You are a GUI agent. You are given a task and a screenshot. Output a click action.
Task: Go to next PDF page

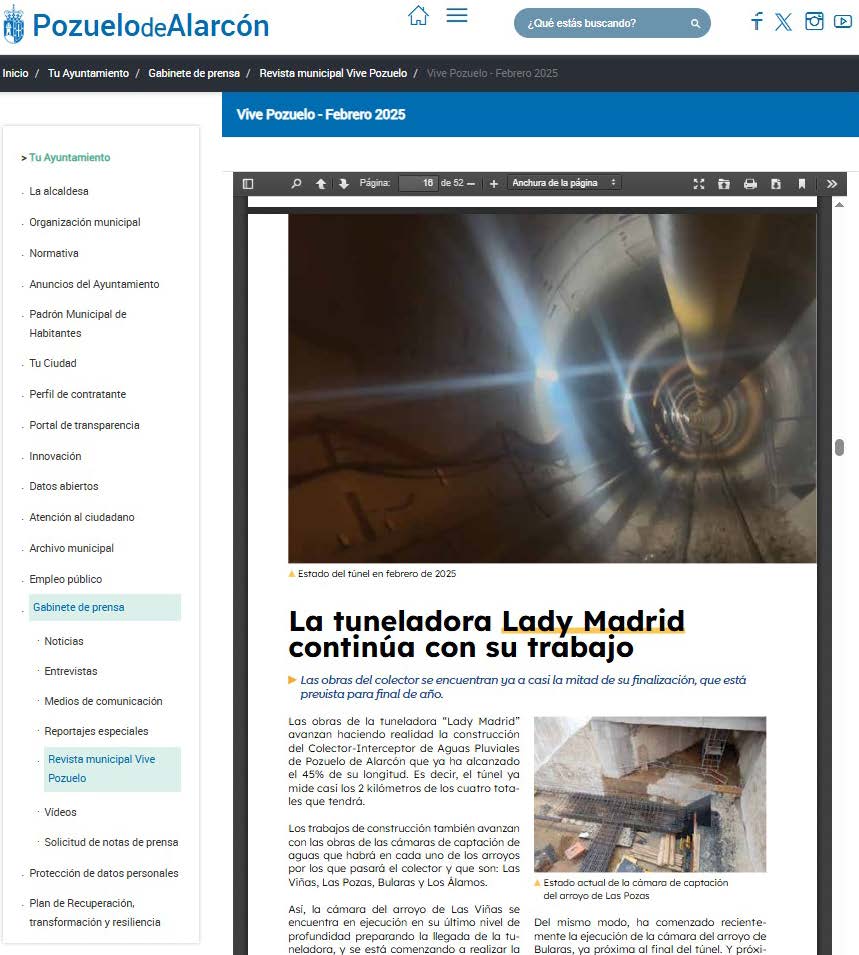point(344,184)
